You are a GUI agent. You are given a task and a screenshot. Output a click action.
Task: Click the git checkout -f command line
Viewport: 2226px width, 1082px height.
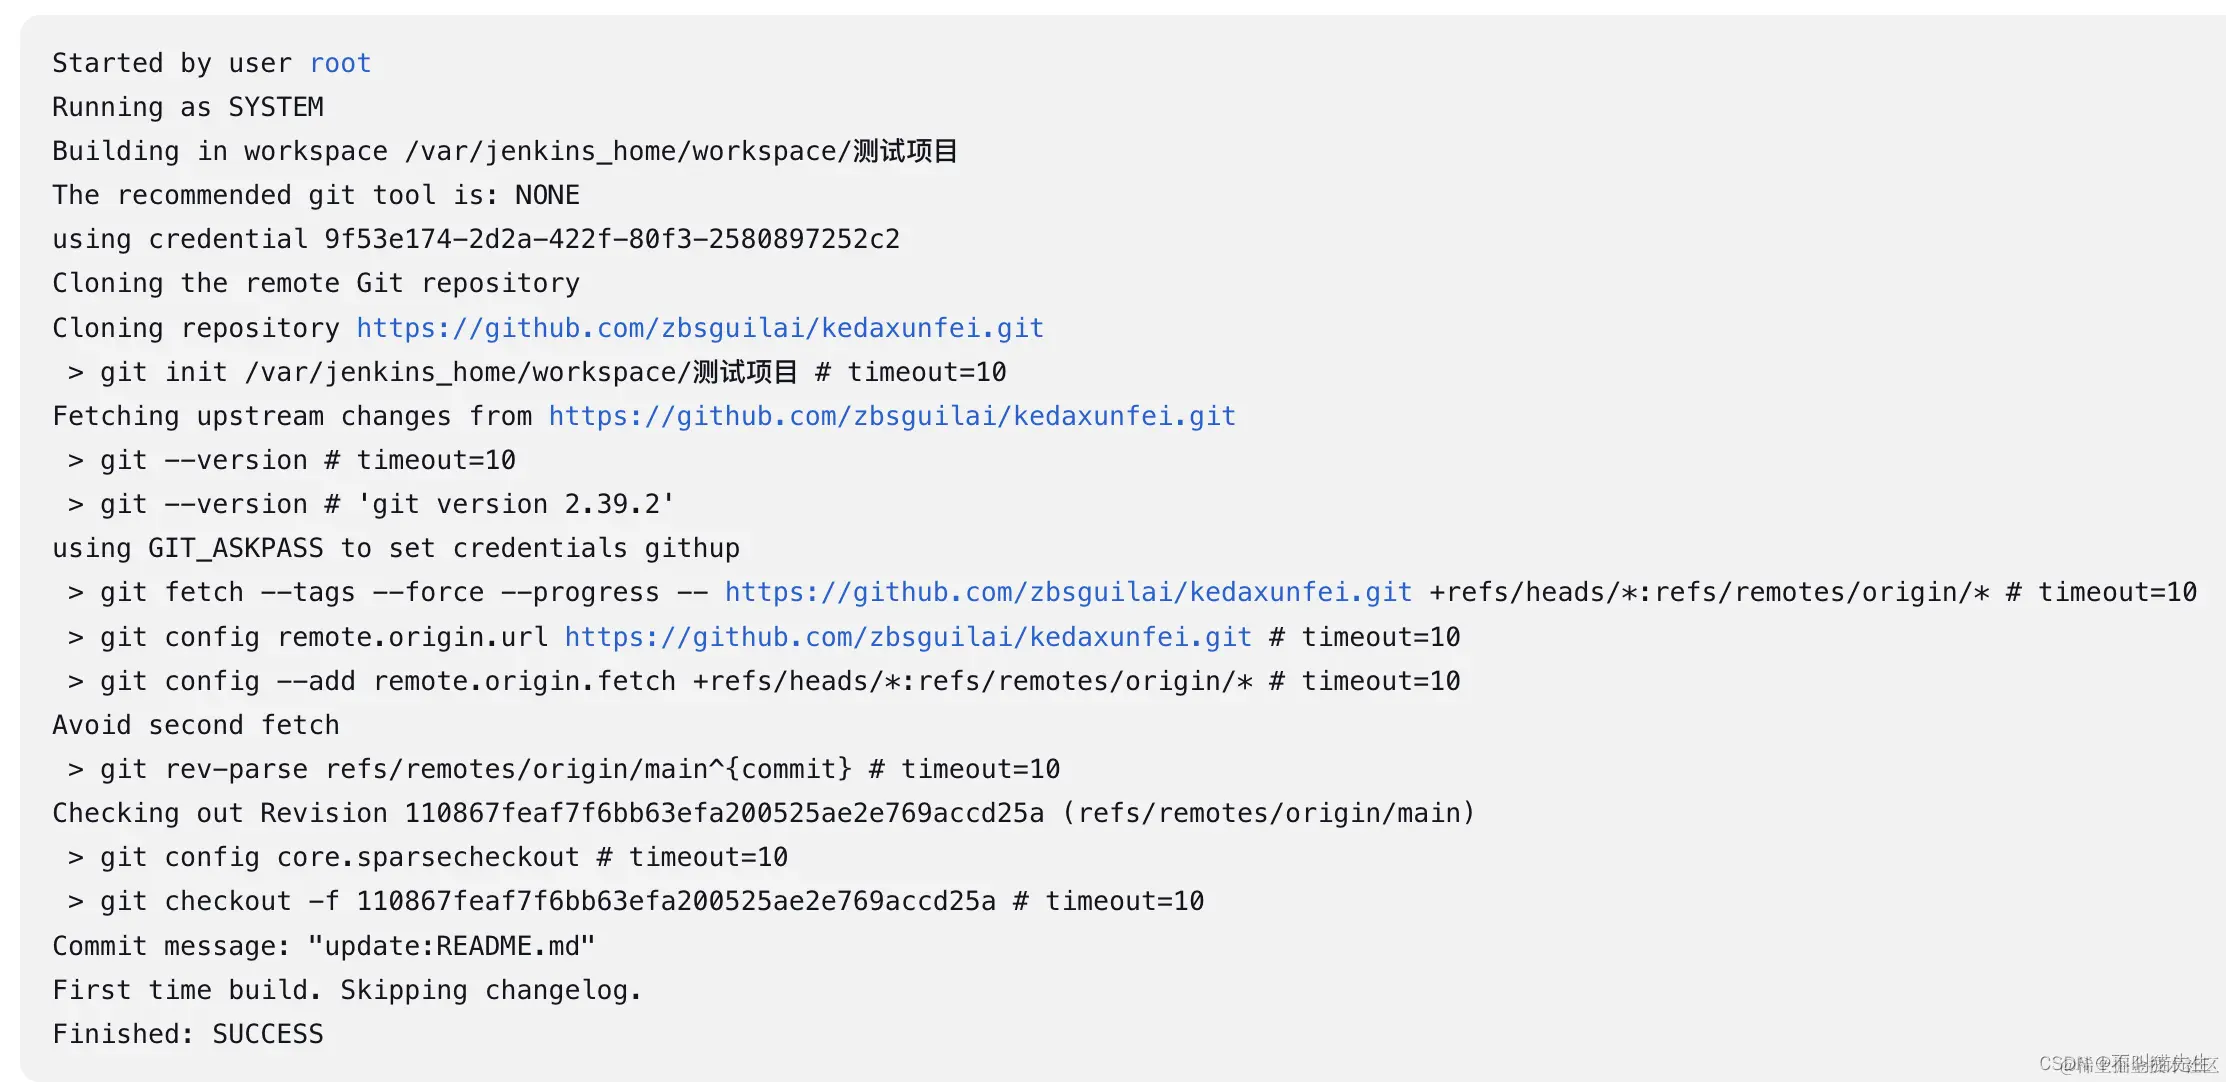click(635, 901)
